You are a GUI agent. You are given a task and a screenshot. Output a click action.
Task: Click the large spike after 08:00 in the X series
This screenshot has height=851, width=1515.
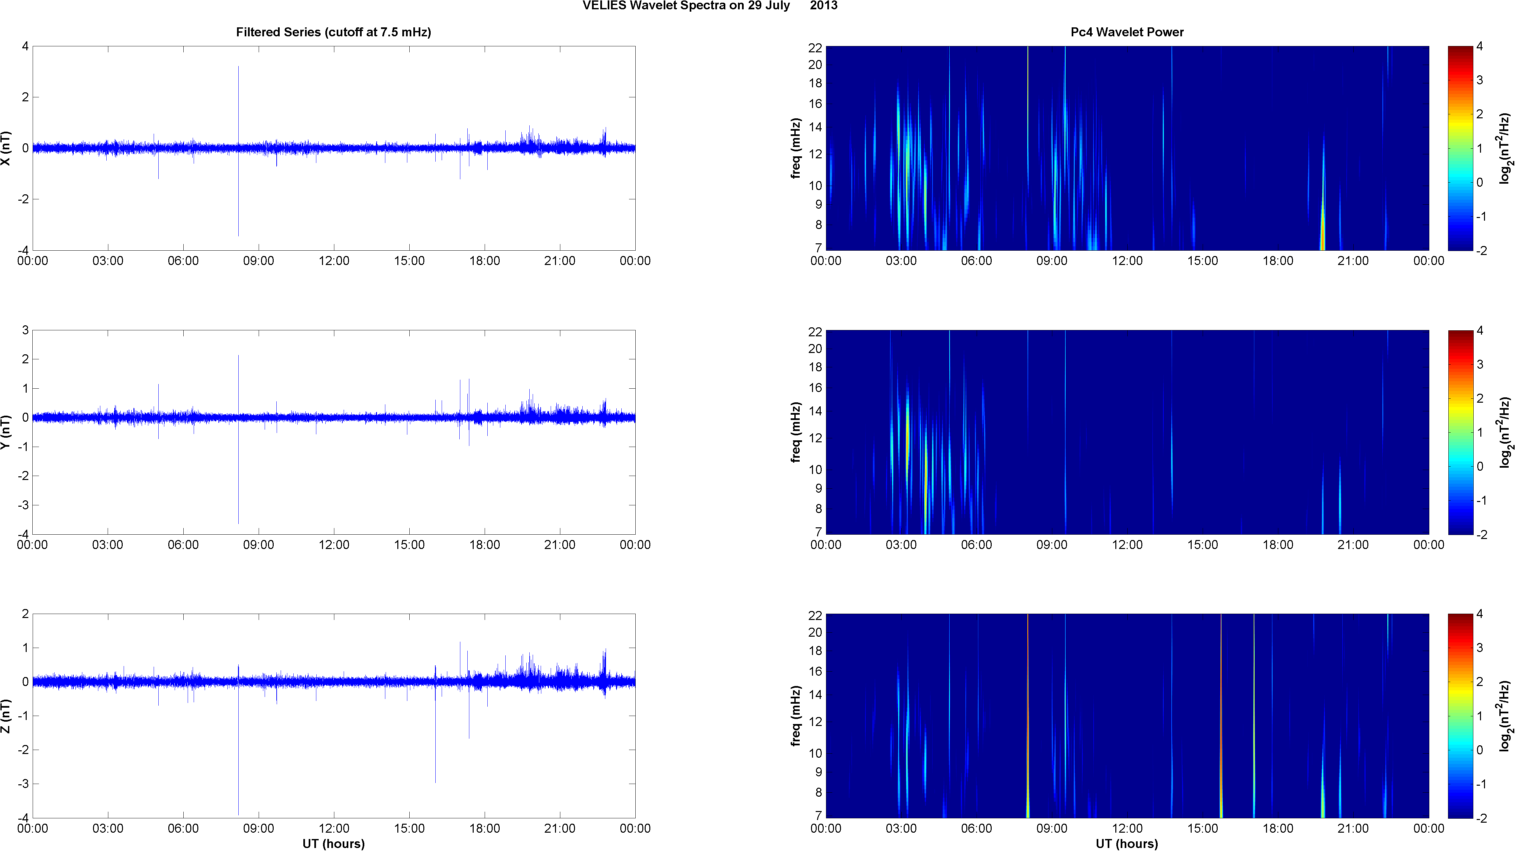click(x=238, y=151)
